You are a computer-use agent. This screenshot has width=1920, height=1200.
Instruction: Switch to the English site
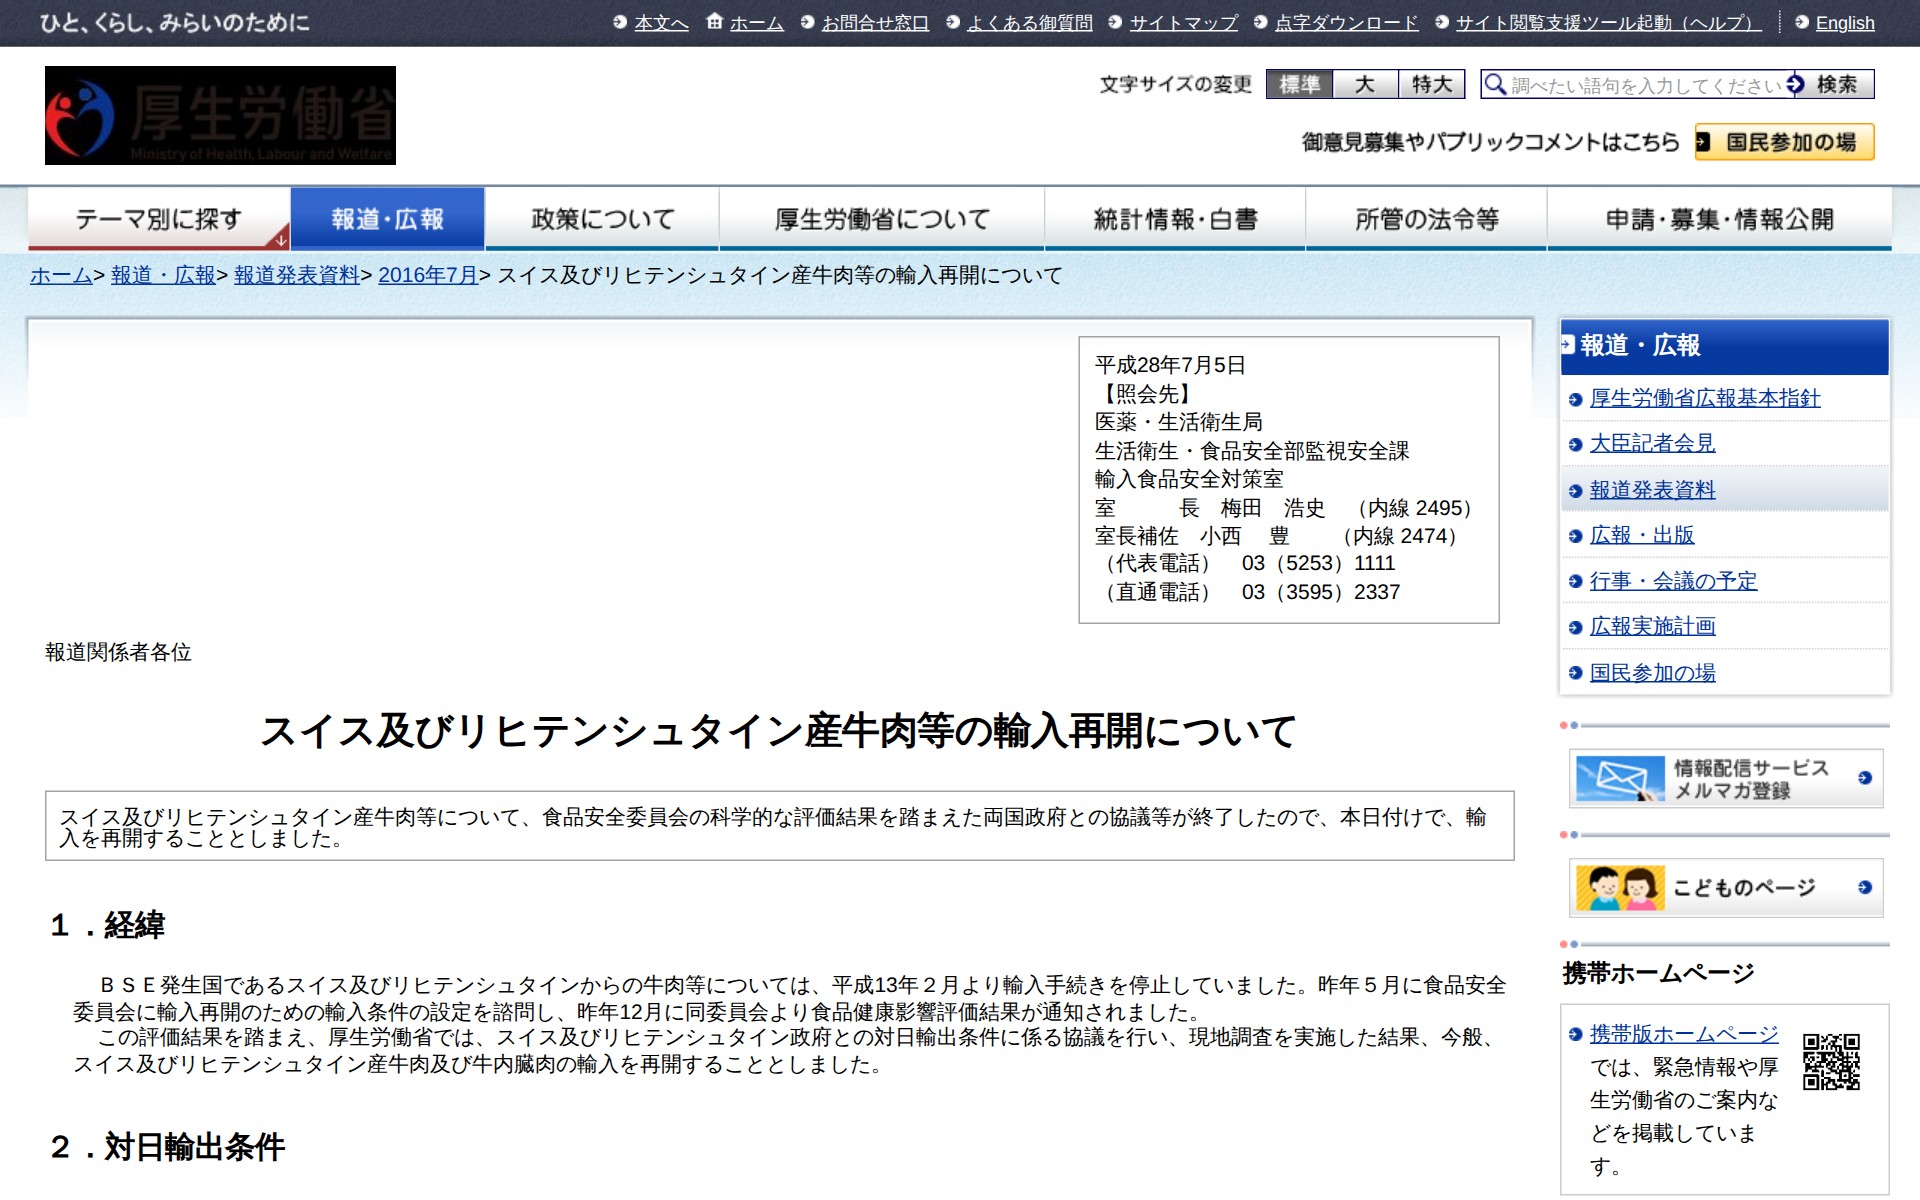pyautogui.click(x=1844, y=23)
